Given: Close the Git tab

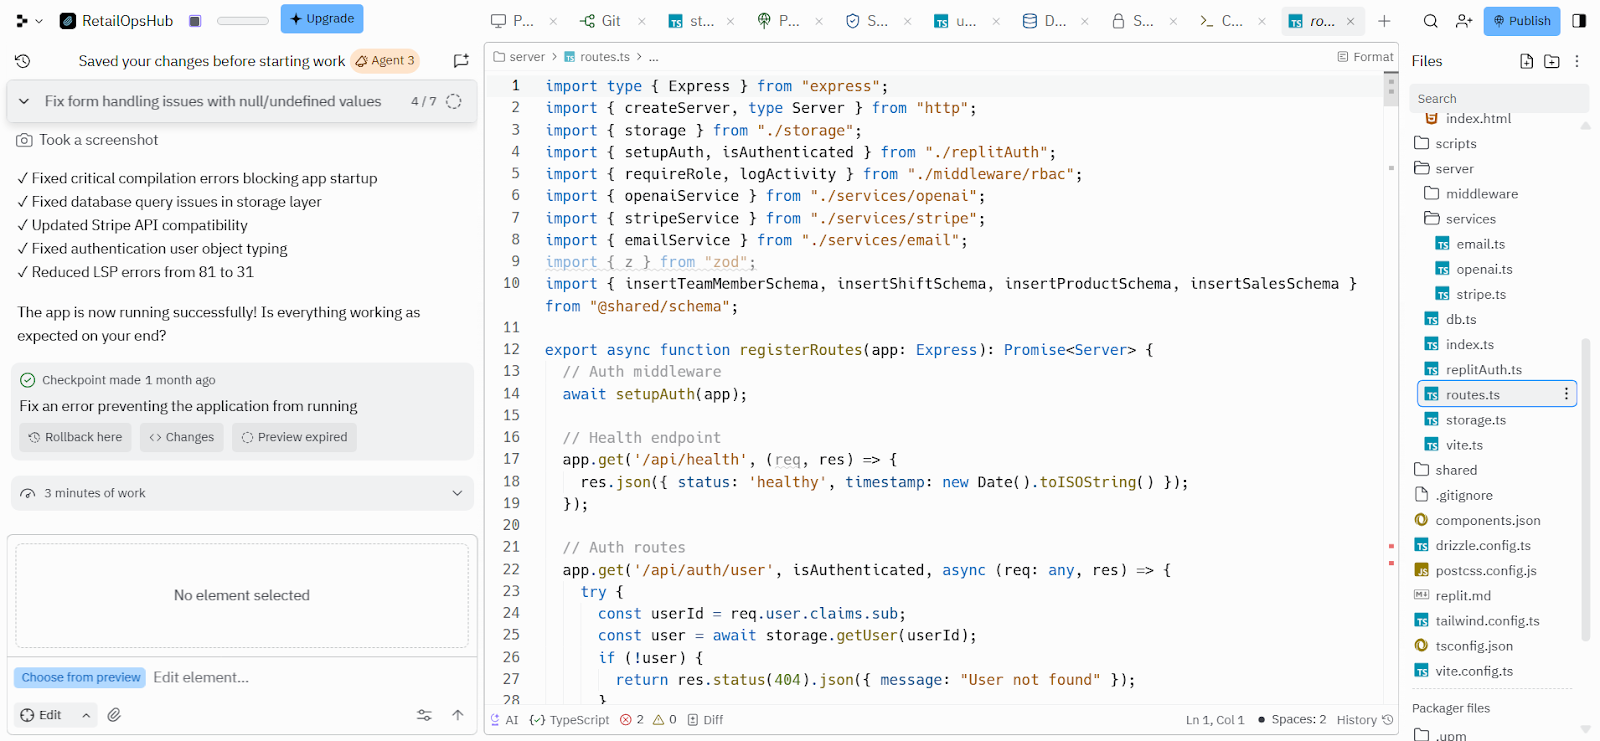Looking at the screenshot, I should point(641,21).
